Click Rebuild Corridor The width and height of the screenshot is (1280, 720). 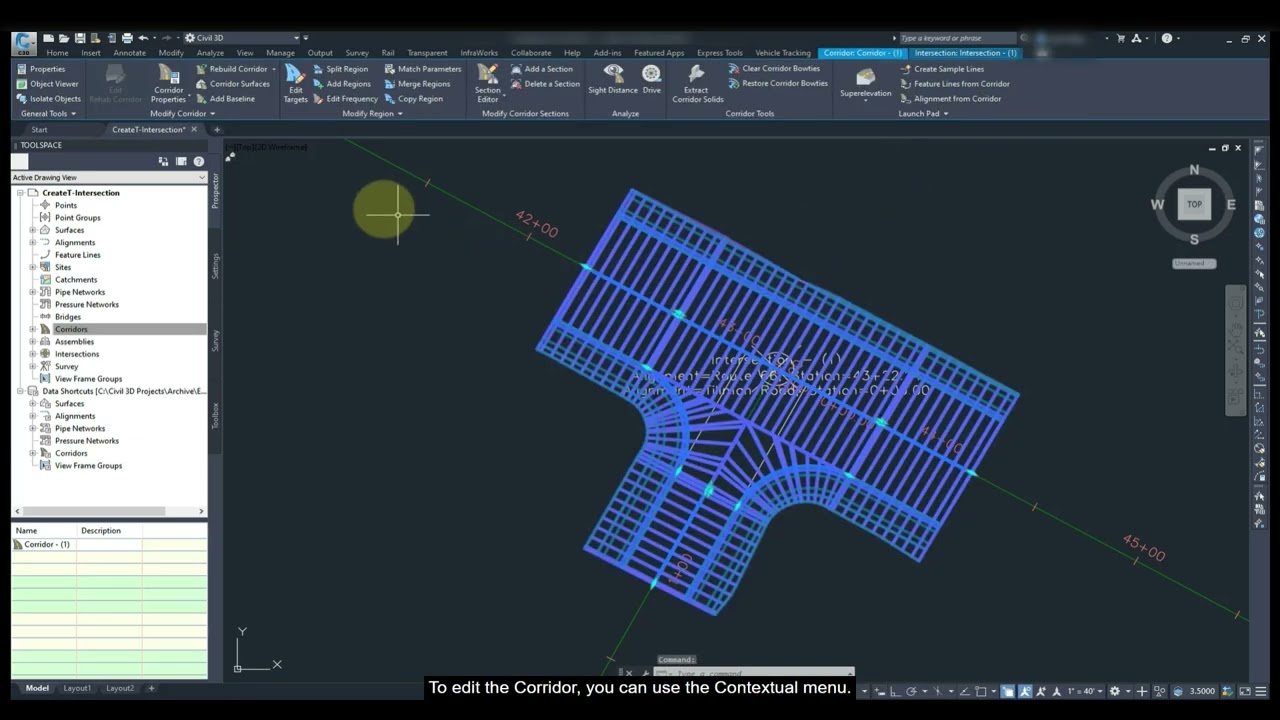pyautogui.click(x=232, y=69)
